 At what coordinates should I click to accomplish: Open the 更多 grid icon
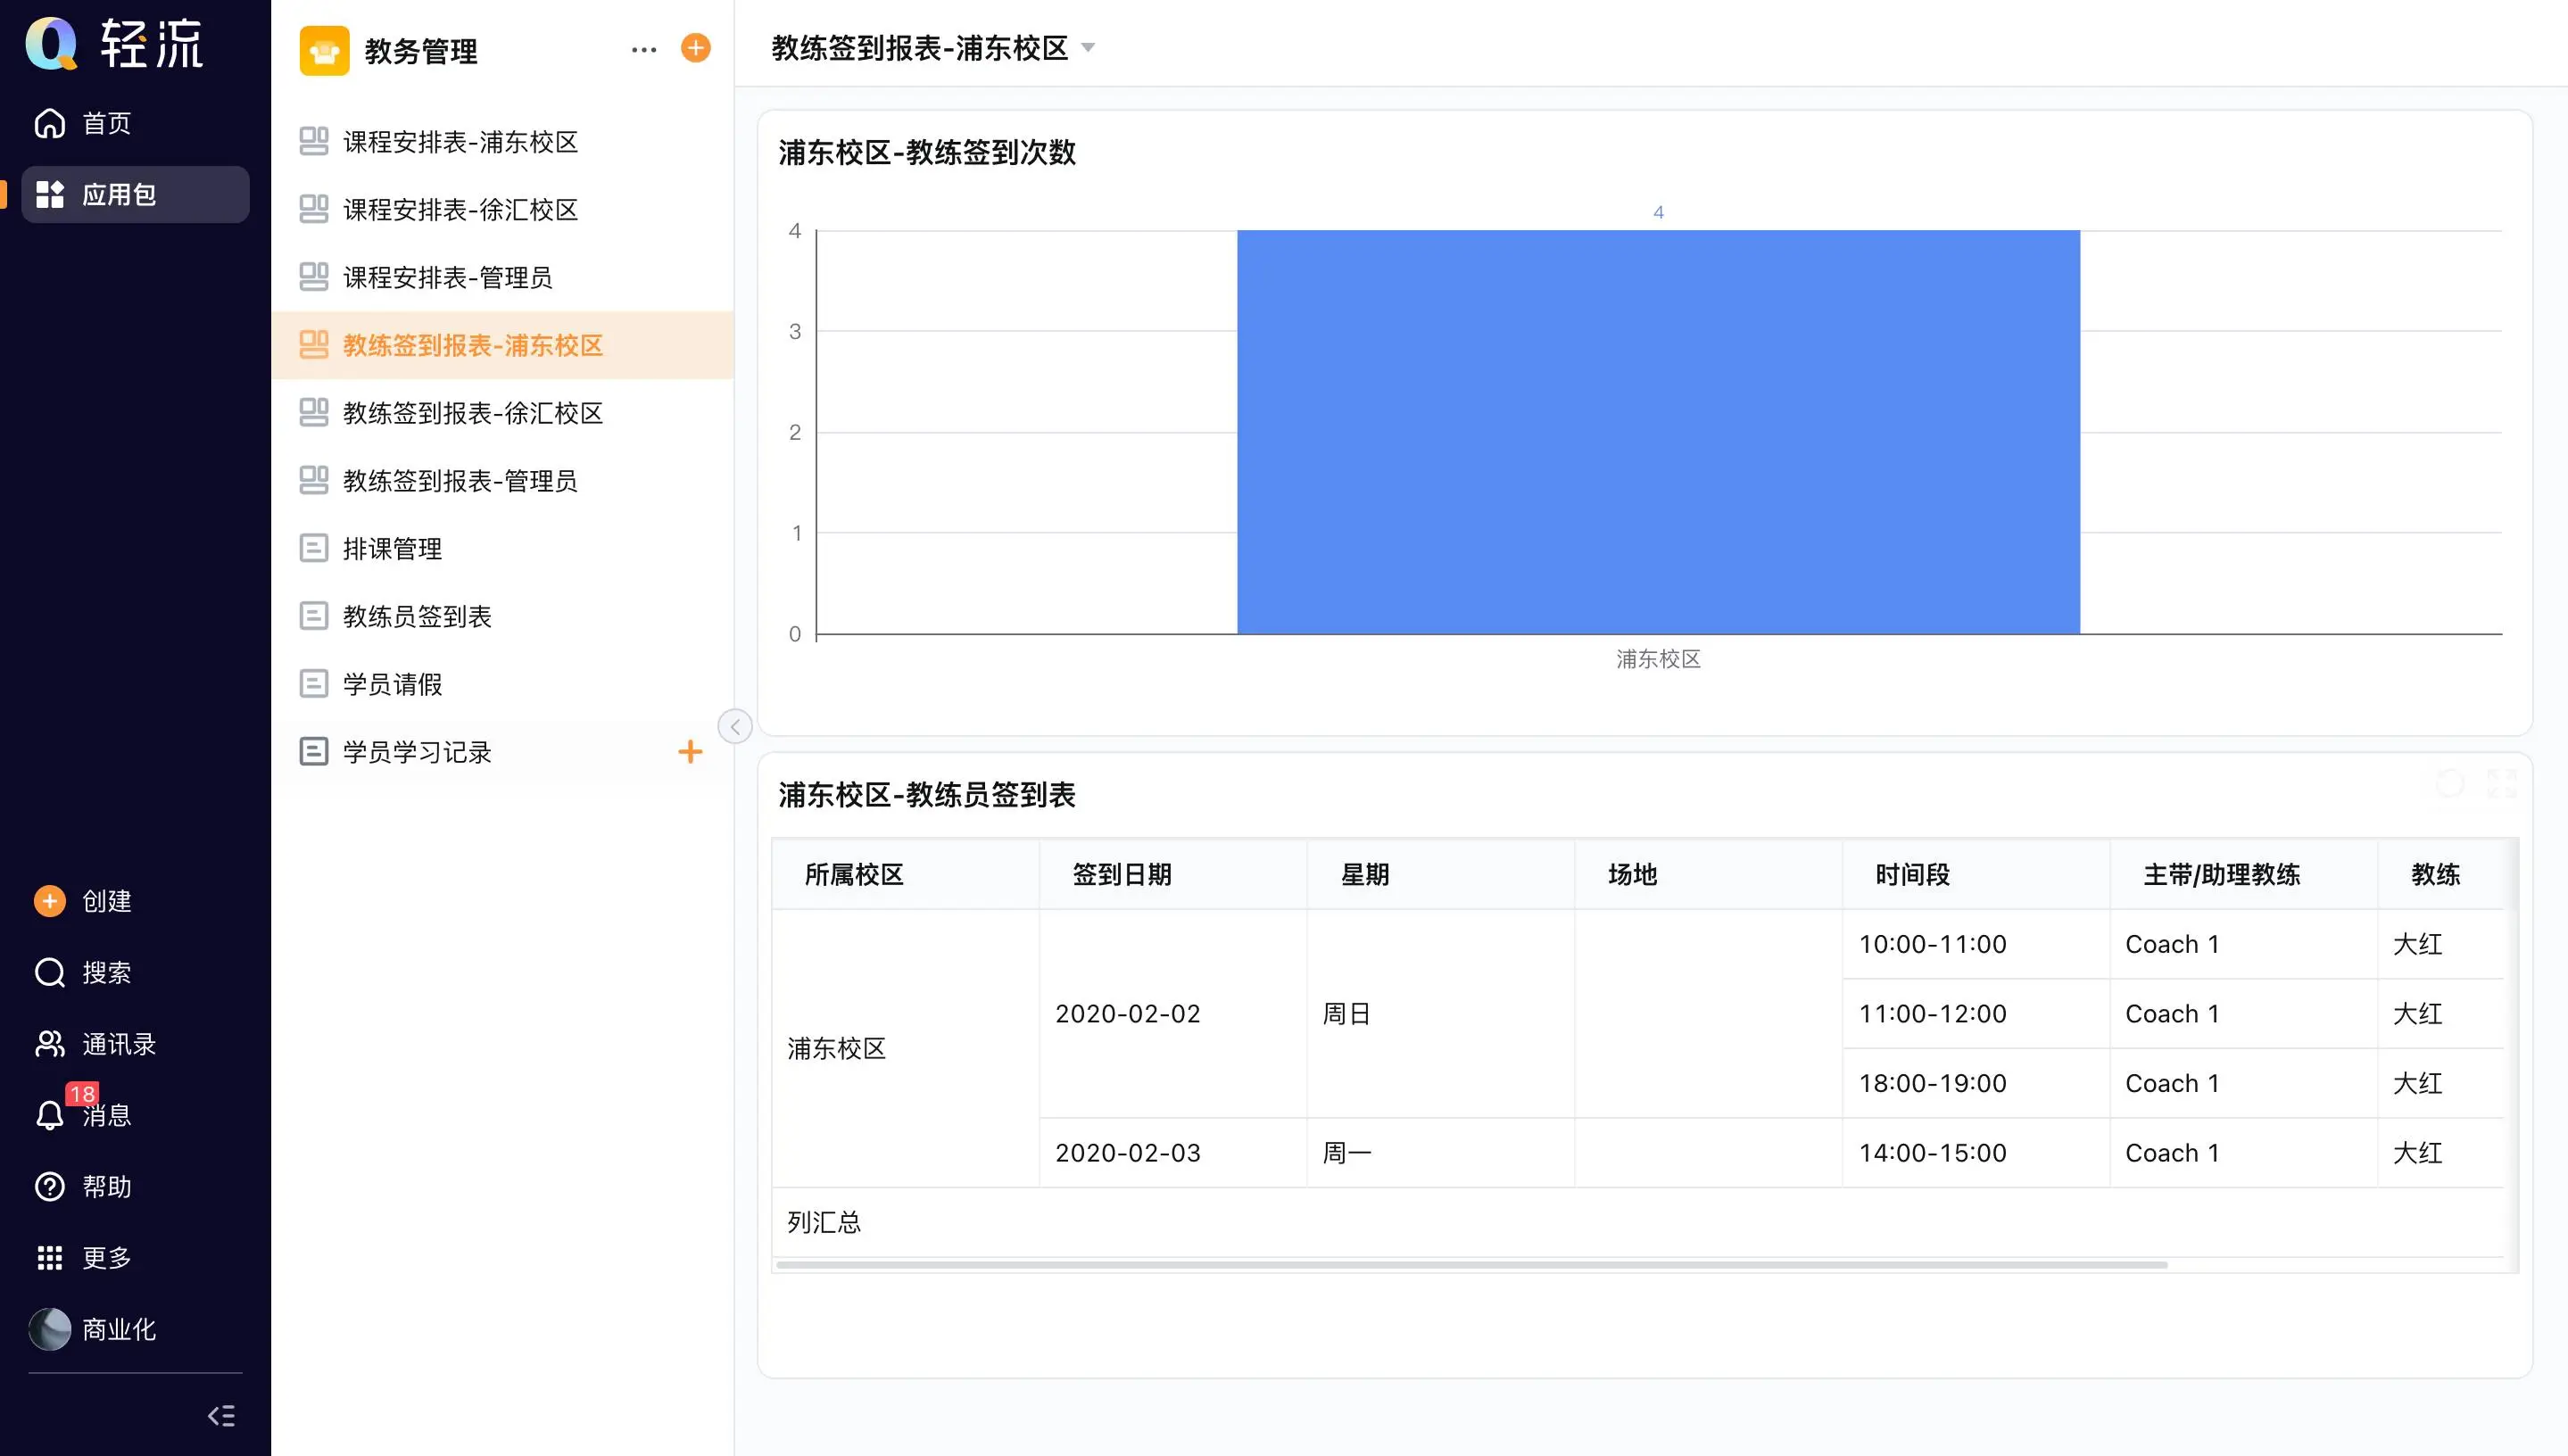(50, 1258)
